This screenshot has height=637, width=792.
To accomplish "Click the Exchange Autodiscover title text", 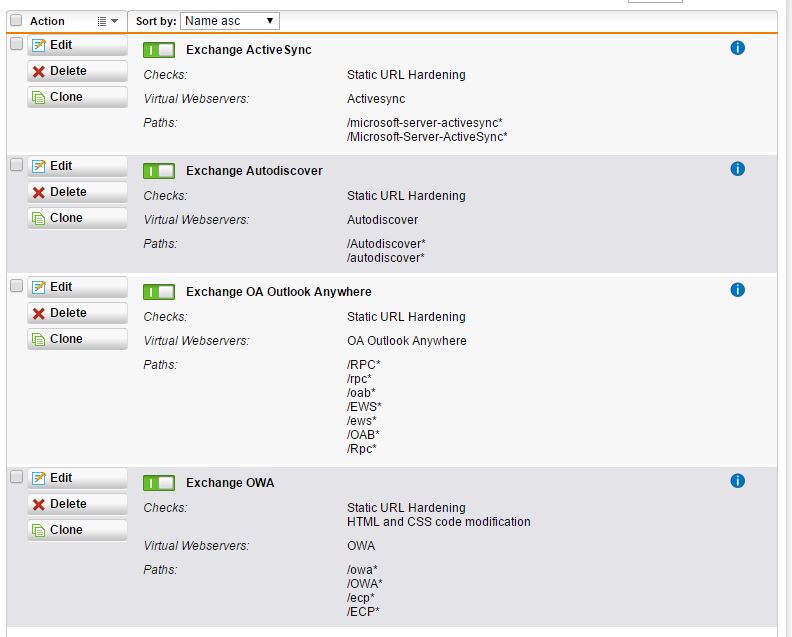I will point(254,171).
